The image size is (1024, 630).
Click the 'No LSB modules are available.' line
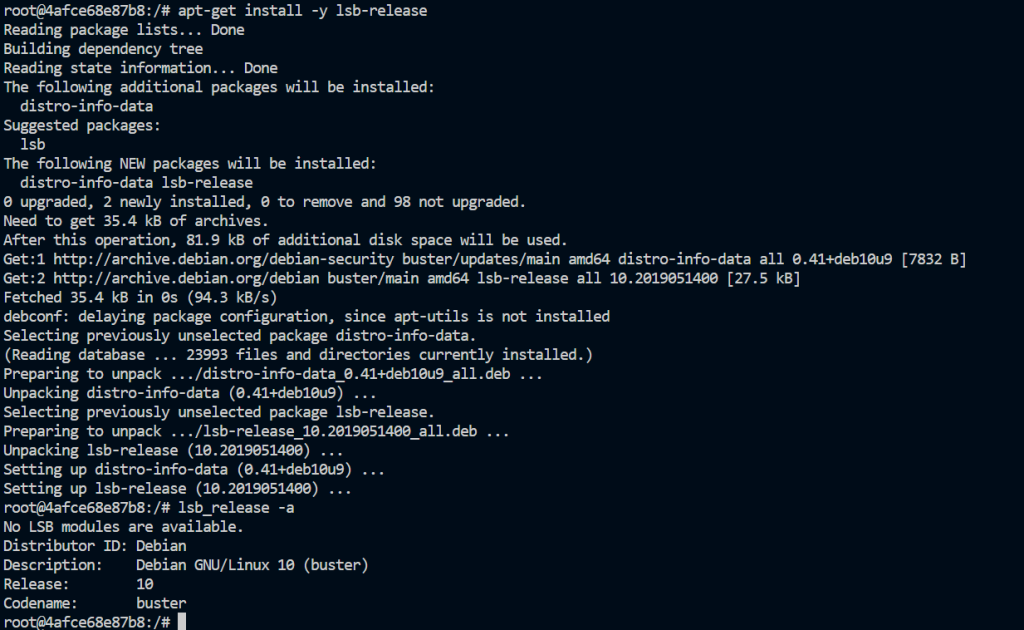pyautogui.click(x=123, y=527)
